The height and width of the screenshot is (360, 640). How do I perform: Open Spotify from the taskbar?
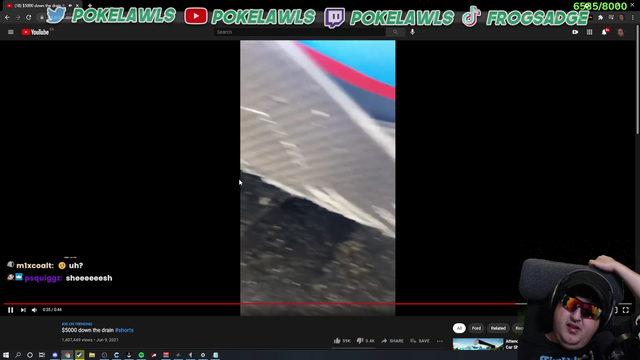click(x=141, y=355)
